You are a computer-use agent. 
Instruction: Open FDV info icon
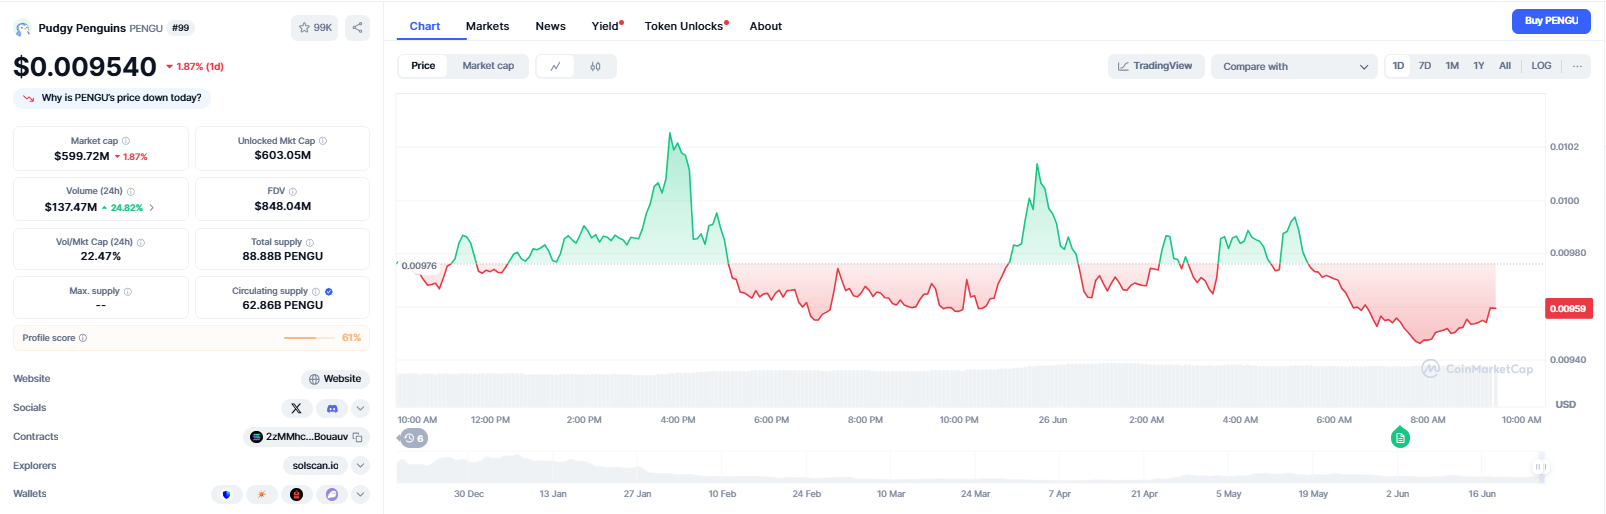click(x=293, y=191)
